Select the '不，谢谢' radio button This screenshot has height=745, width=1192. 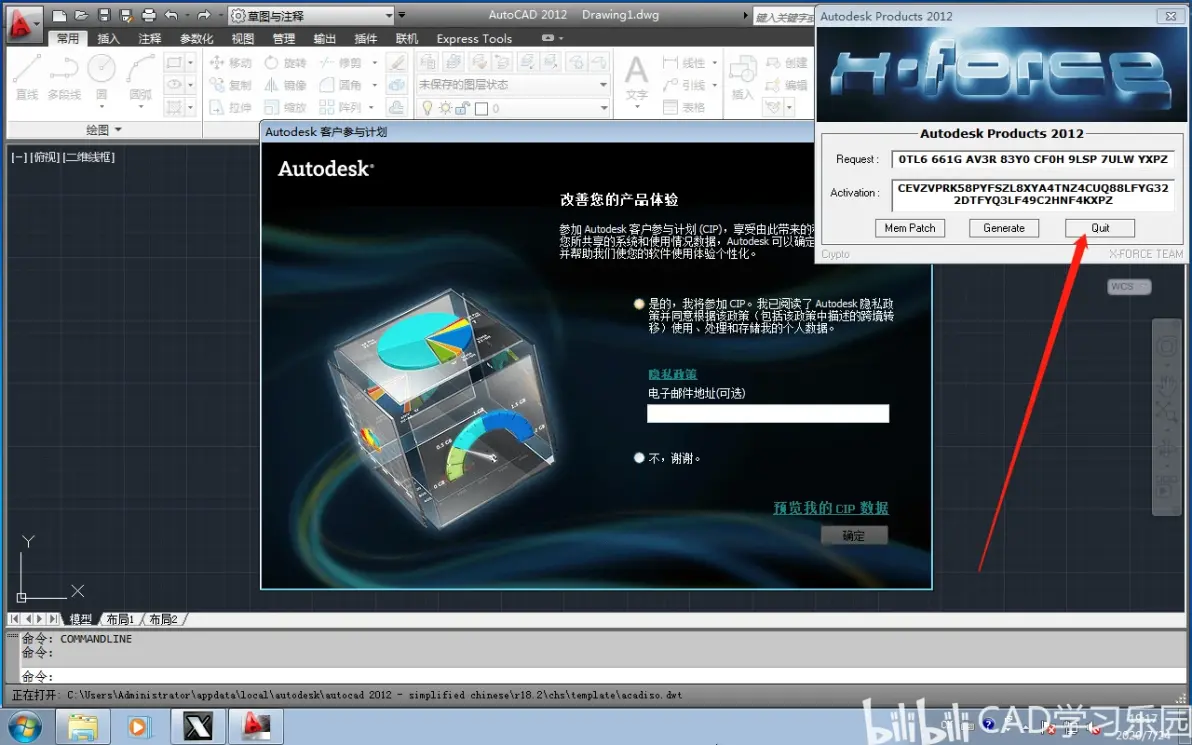coord(639,458)
